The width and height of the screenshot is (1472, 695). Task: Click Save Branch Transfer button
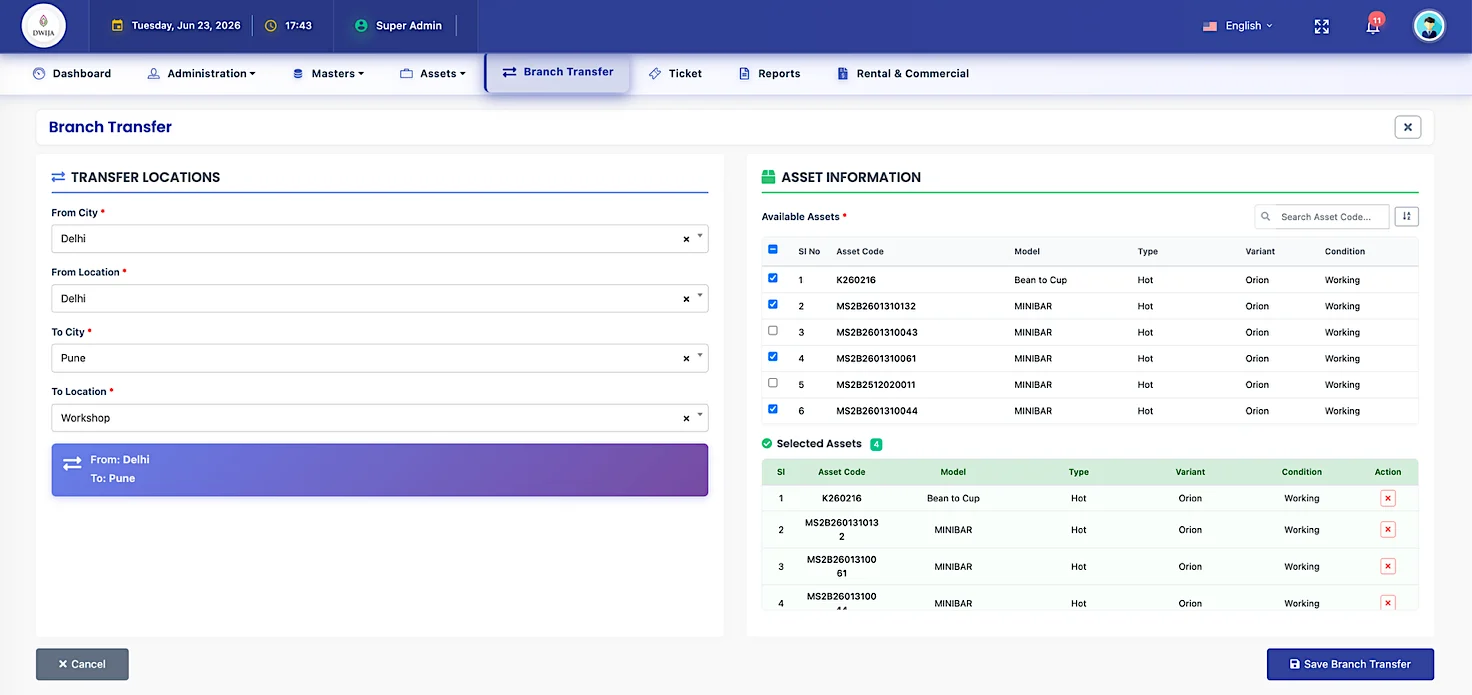[1350, 664]
